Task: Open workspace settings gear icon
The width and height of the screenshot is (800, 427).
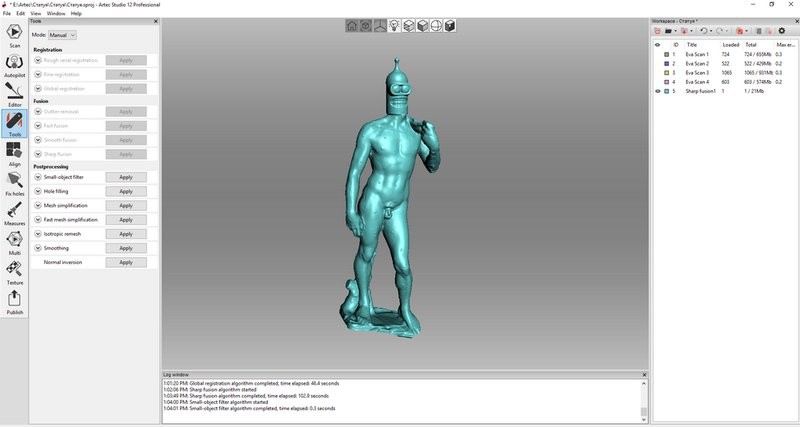Action: click(782, 31)
